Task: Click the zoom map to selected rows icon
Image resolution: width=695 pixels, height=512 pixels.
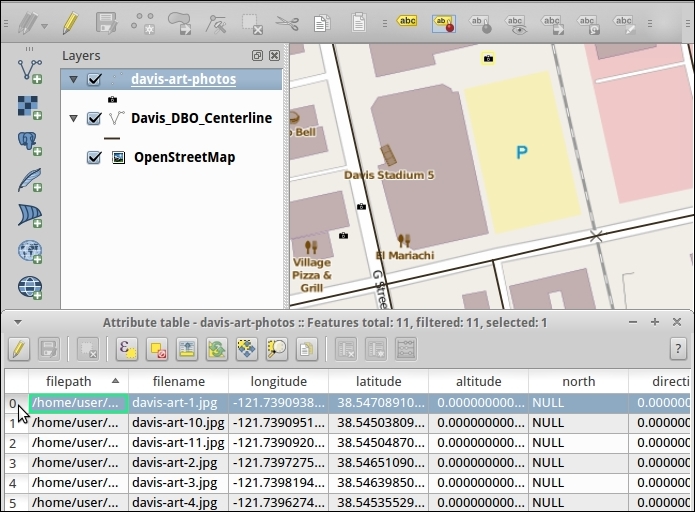Action: click(276, 349)
